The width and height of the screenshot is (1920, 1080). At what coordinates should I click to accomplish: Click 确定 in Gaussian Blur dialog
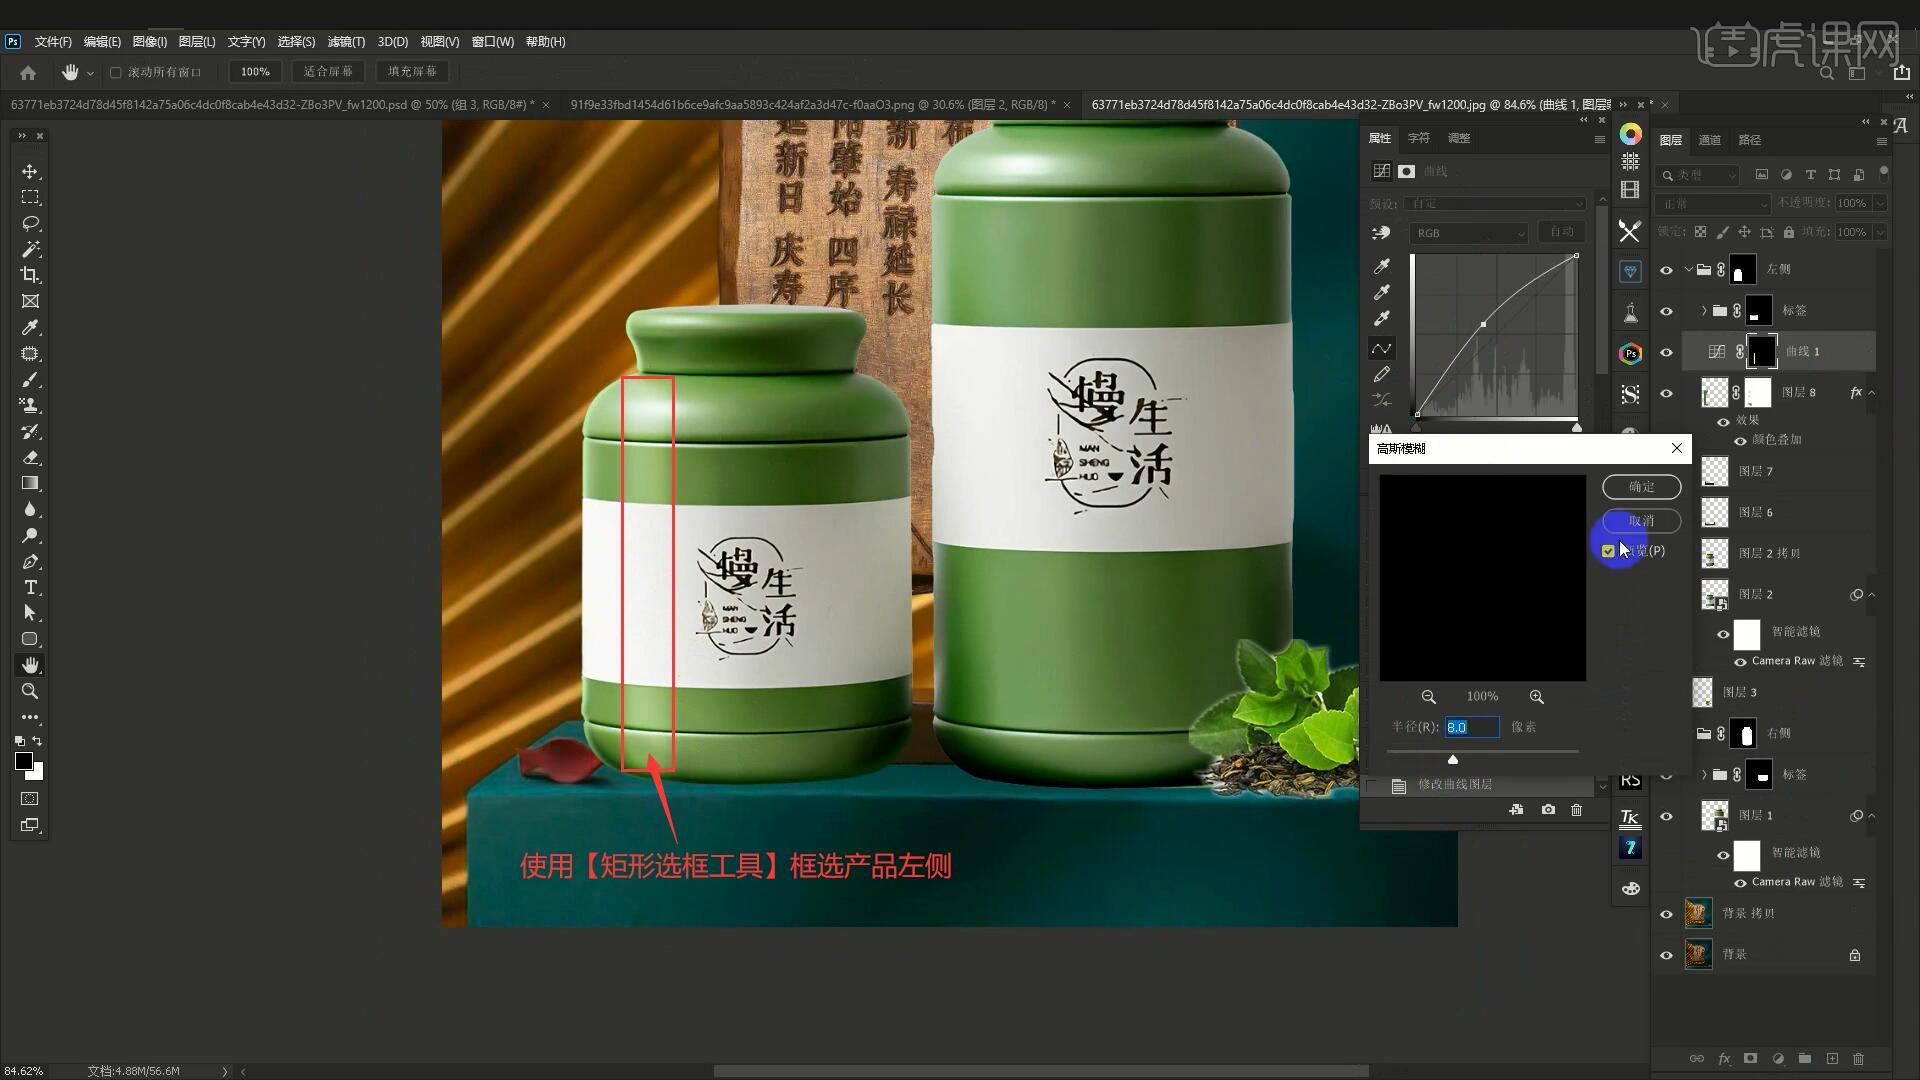coord(1641,487)
